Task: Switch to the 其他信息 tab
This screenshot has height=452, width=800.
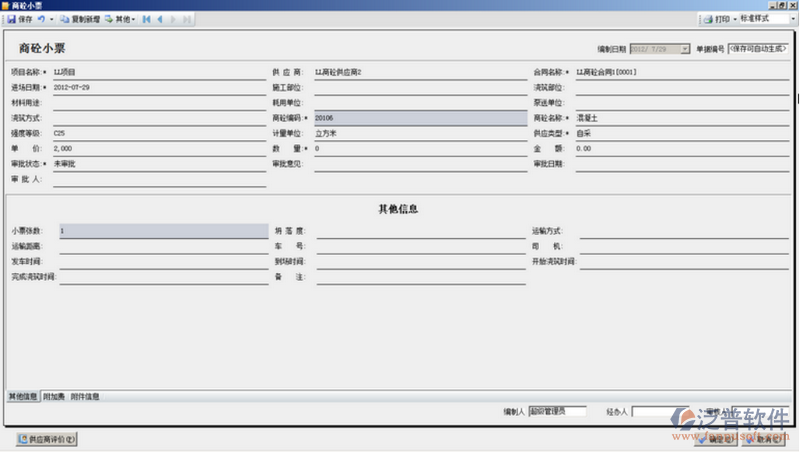Action: (x=23, y=397)
